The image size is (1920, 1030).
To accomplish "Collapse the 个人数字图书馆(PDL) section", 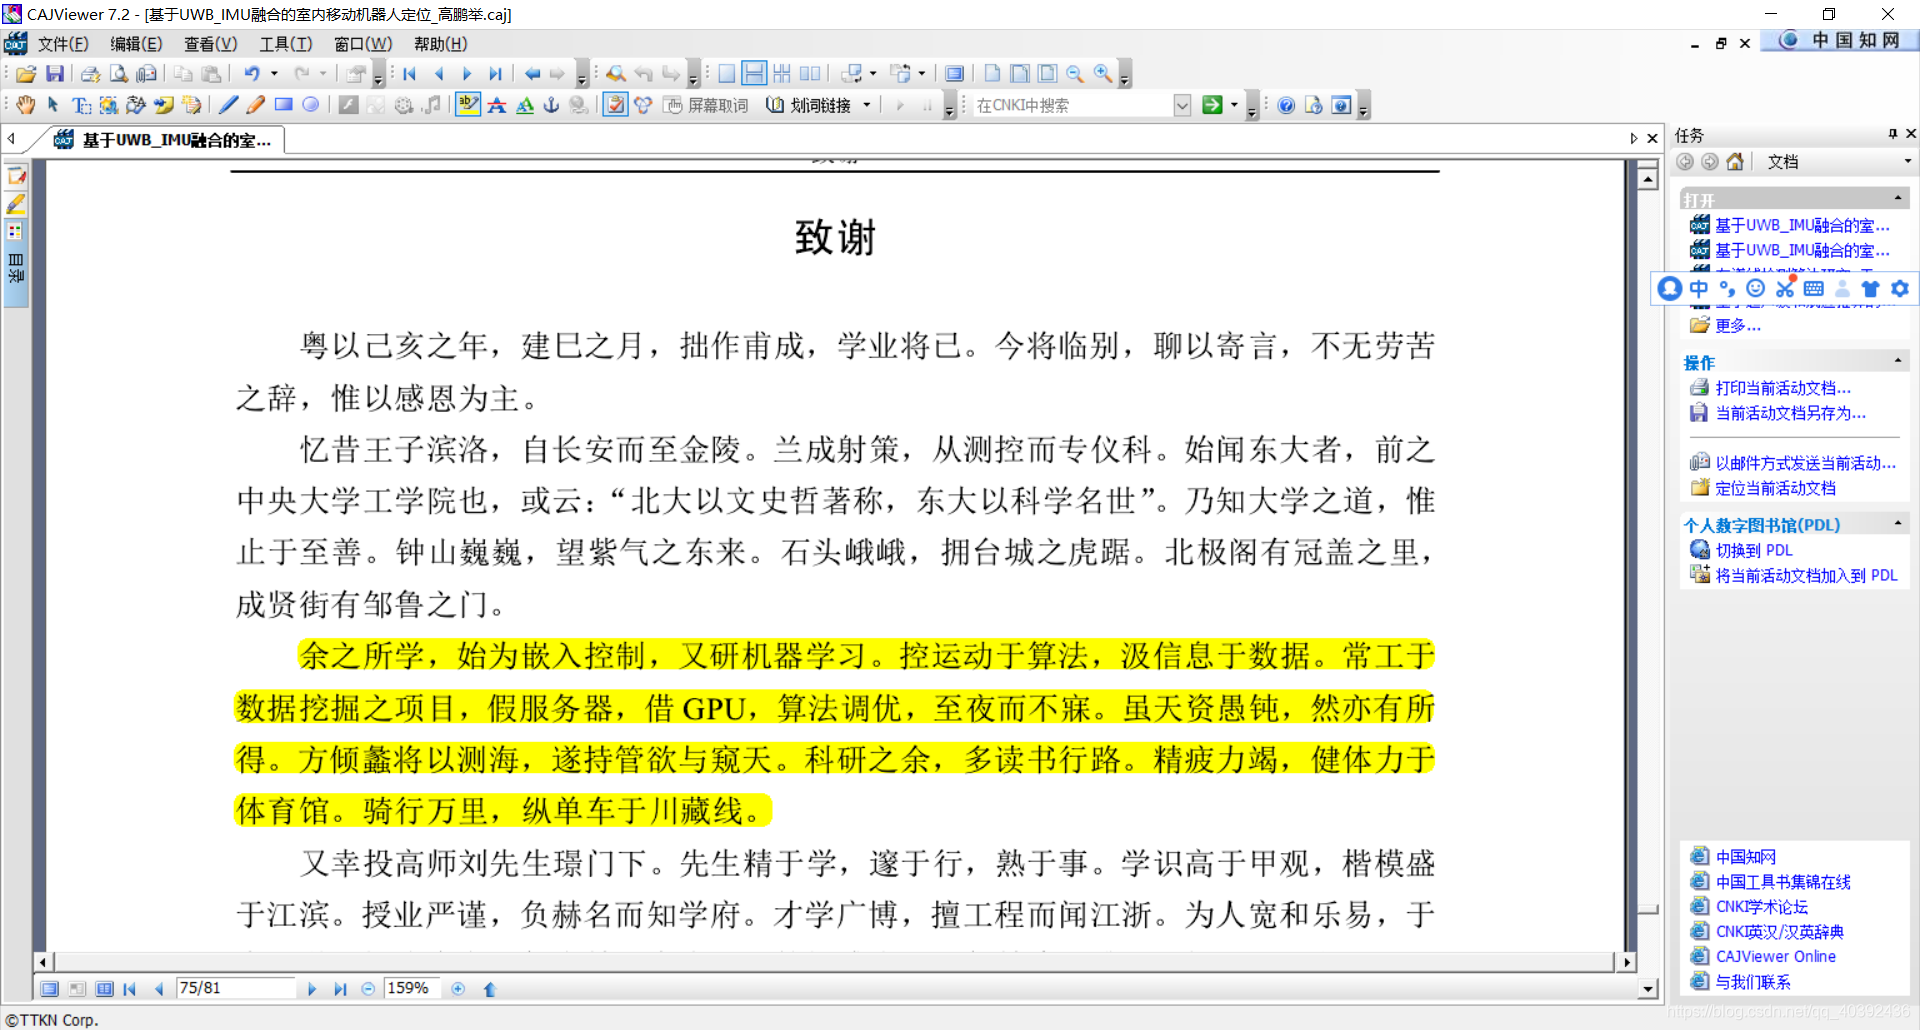I will (x=1898, y=523).
